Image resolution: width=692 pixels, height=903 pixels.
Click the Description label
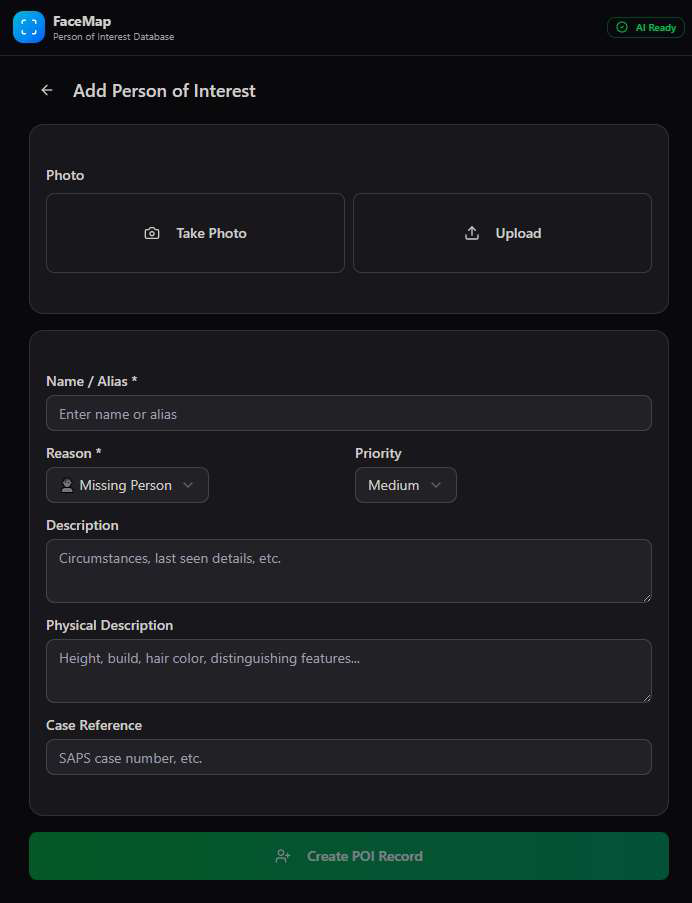[82, 525]
